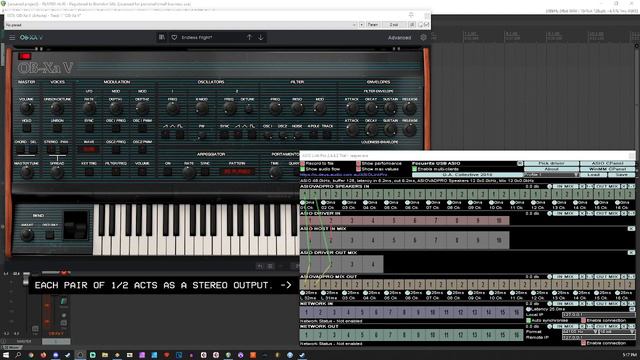Click Load profile button
Viewport: 640px width, 360px height.
pyautogui.click(x=593, y=175)
